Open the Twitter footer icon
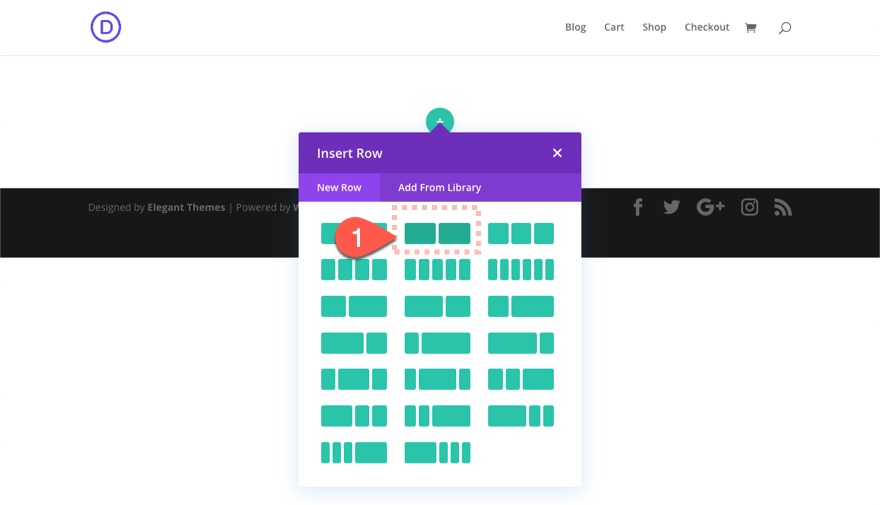 [671, 207]
